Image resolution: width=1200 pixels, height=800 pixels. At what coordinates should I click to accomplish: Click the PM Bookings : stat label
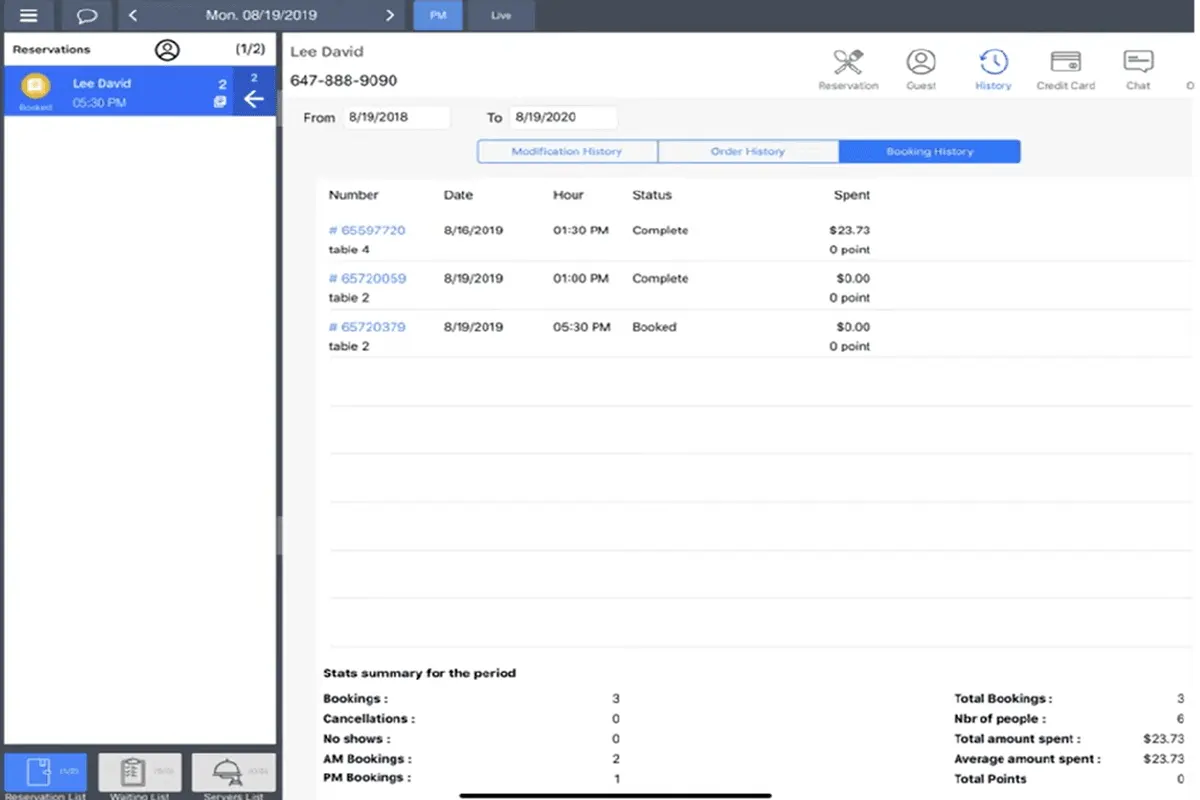[x=367, y=778]
